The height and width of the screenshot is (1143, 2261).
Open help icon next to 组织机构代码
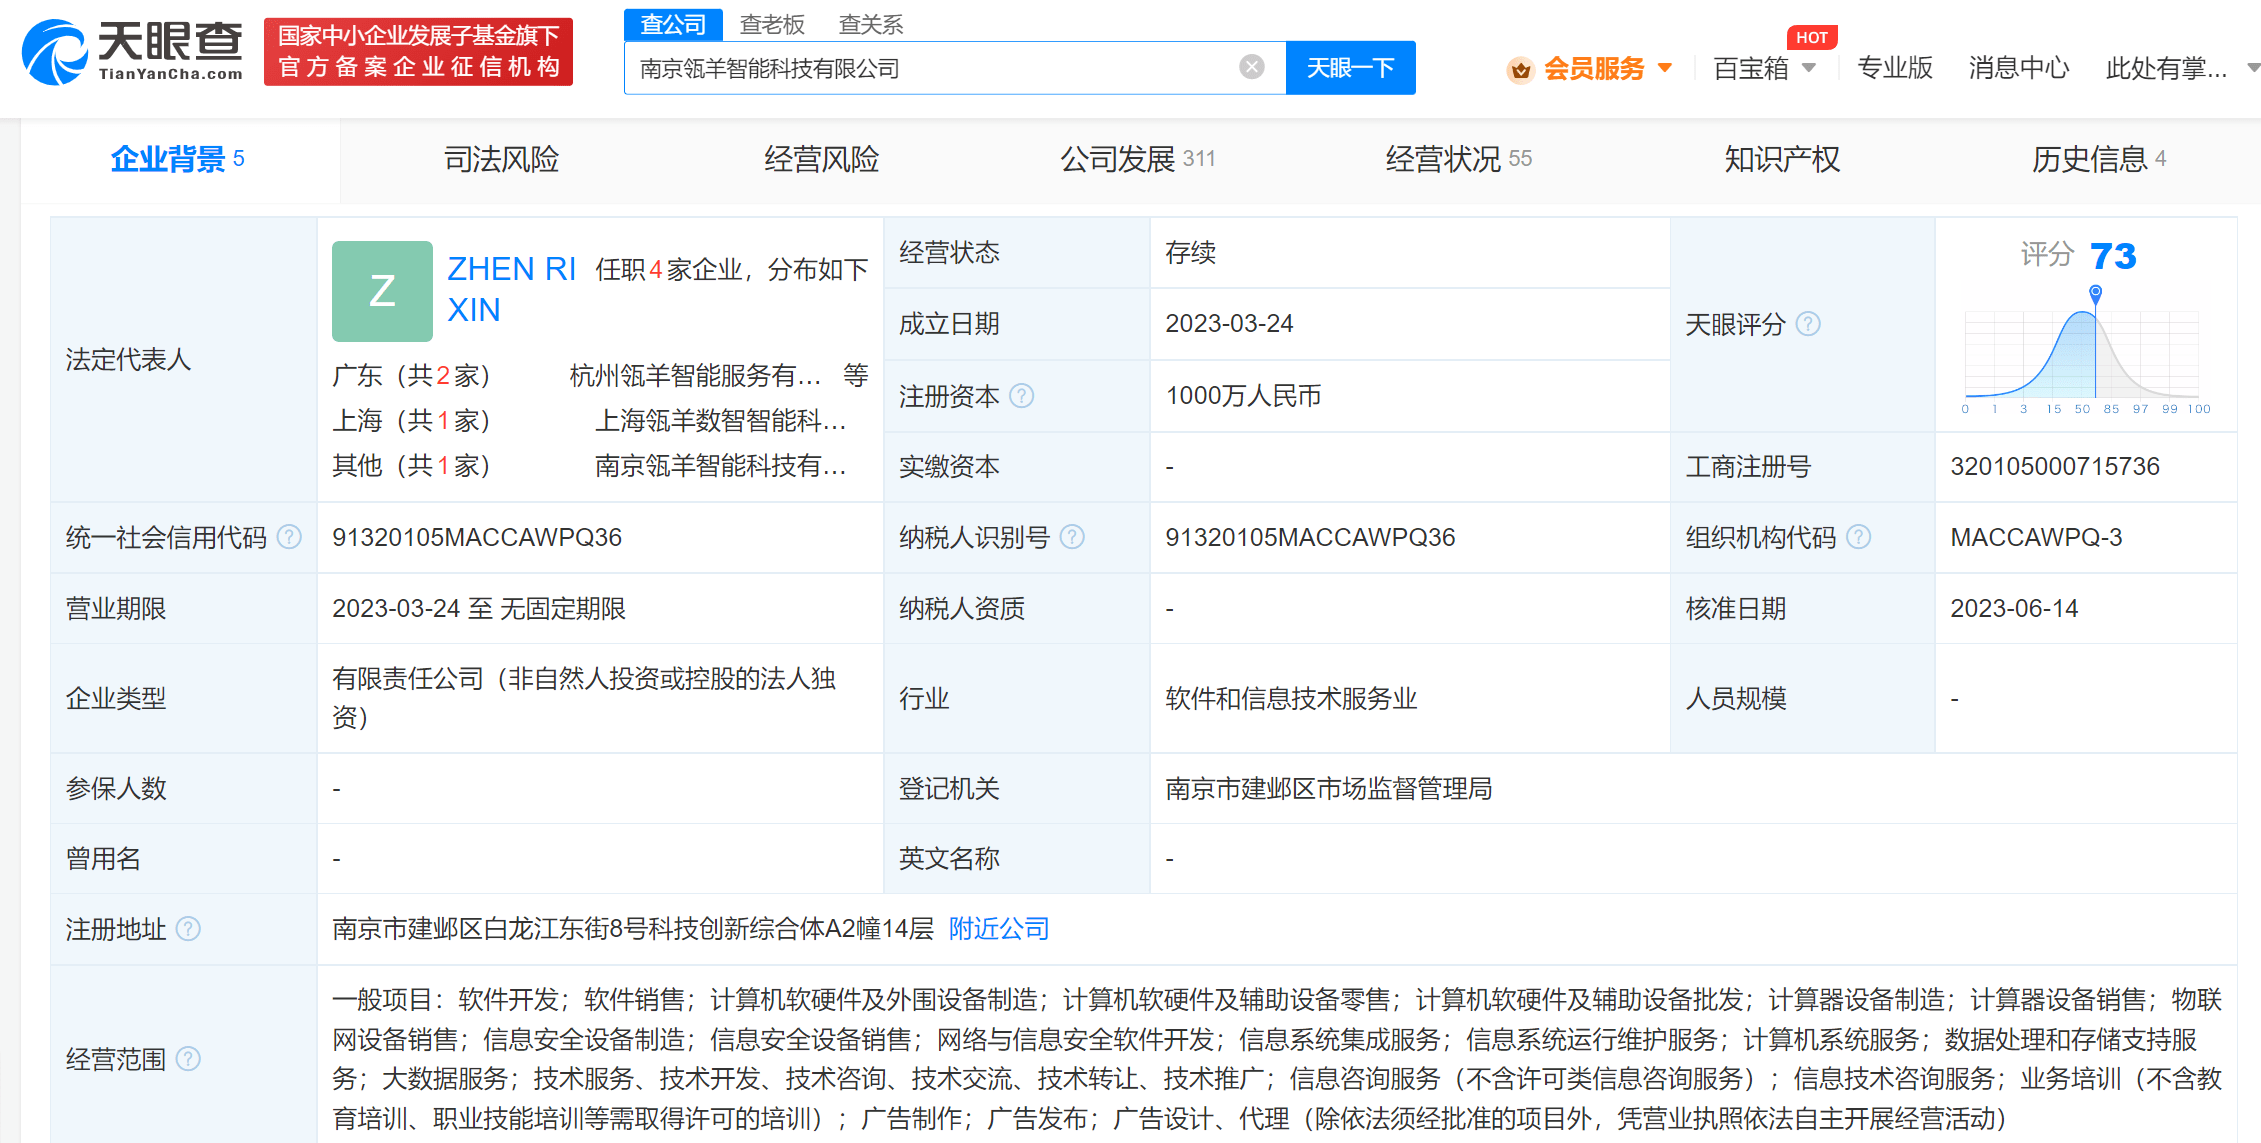[x=1858, y=538]
